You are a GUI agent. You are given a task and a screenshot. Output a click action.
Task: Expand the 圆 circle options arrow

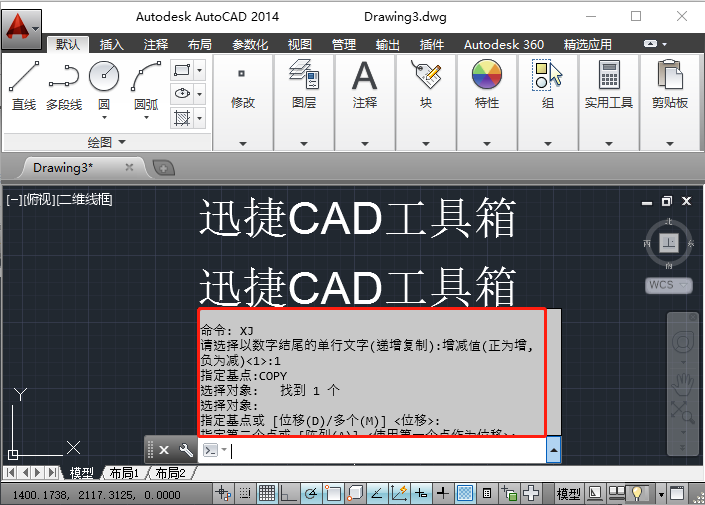tap(104, 117)
